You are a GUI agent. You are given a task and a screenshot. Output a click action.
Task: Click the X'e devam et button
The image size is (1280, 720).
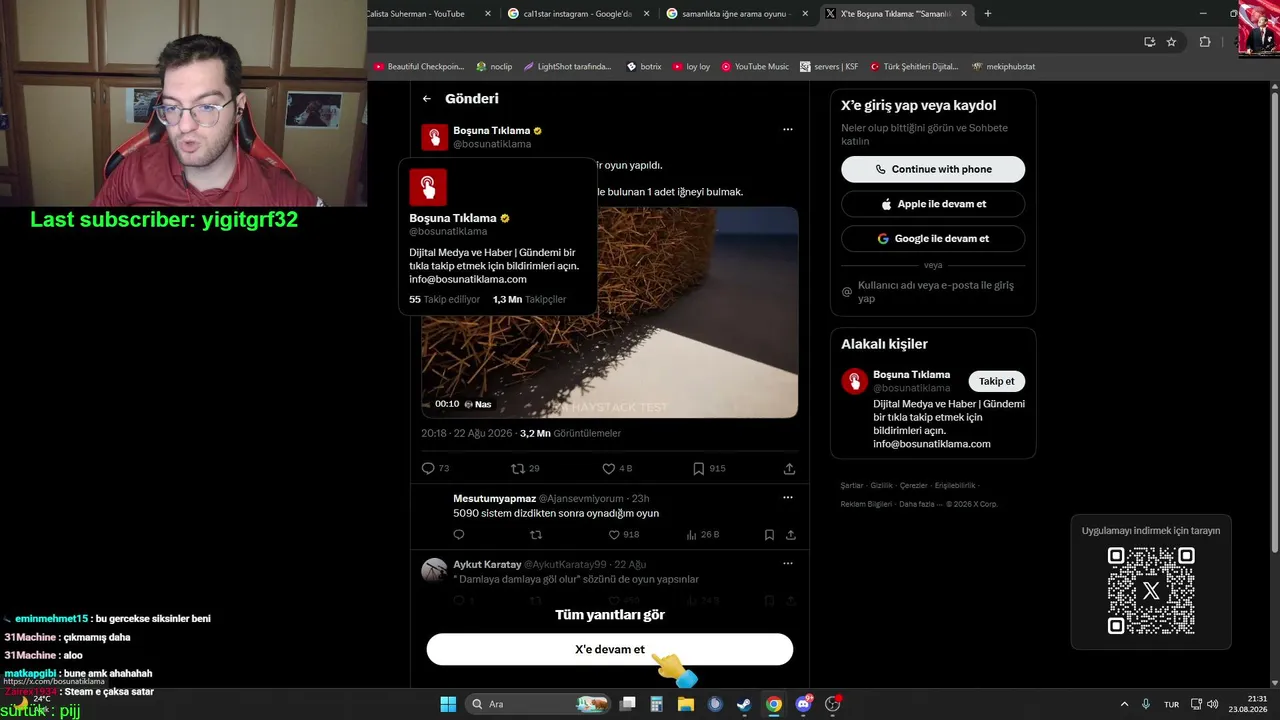[x=610, y=649]
